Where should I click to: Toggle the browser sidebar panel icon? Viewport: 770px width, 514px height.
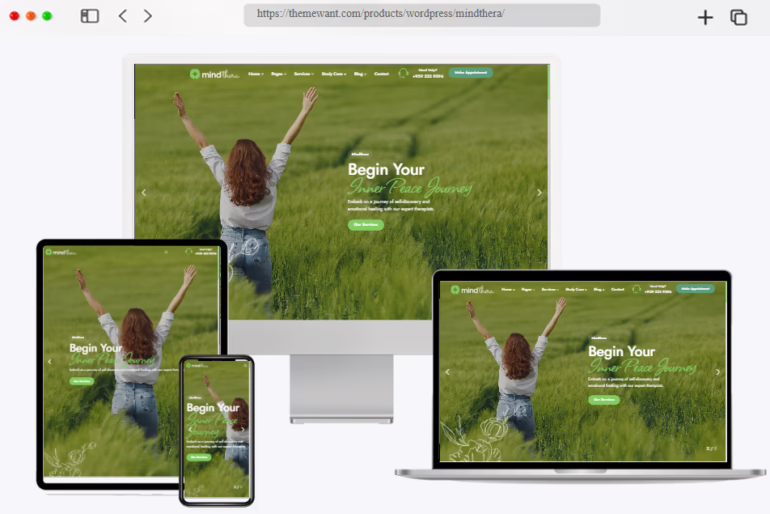pos(90,16)
